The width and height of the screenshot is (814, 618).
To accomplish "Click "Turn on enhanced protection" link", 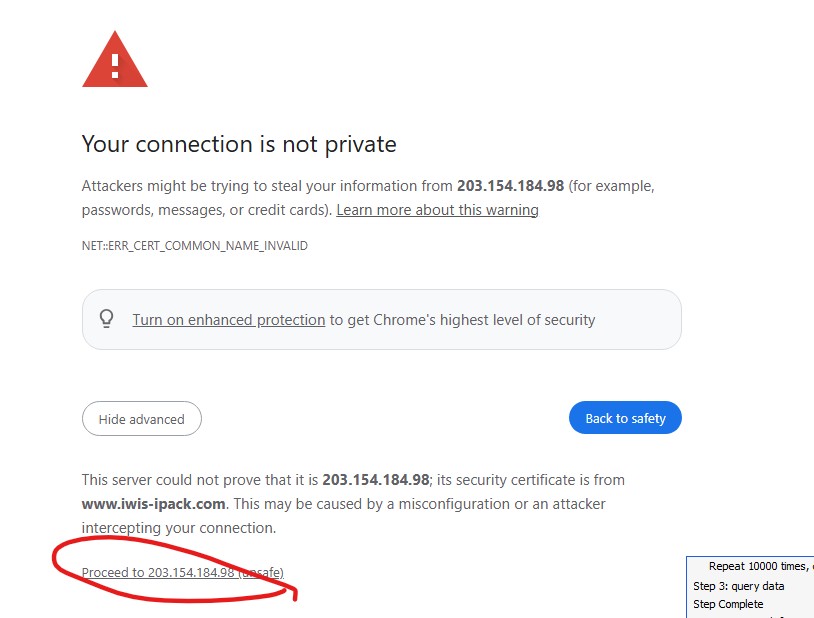I will (x=228, y=320).
